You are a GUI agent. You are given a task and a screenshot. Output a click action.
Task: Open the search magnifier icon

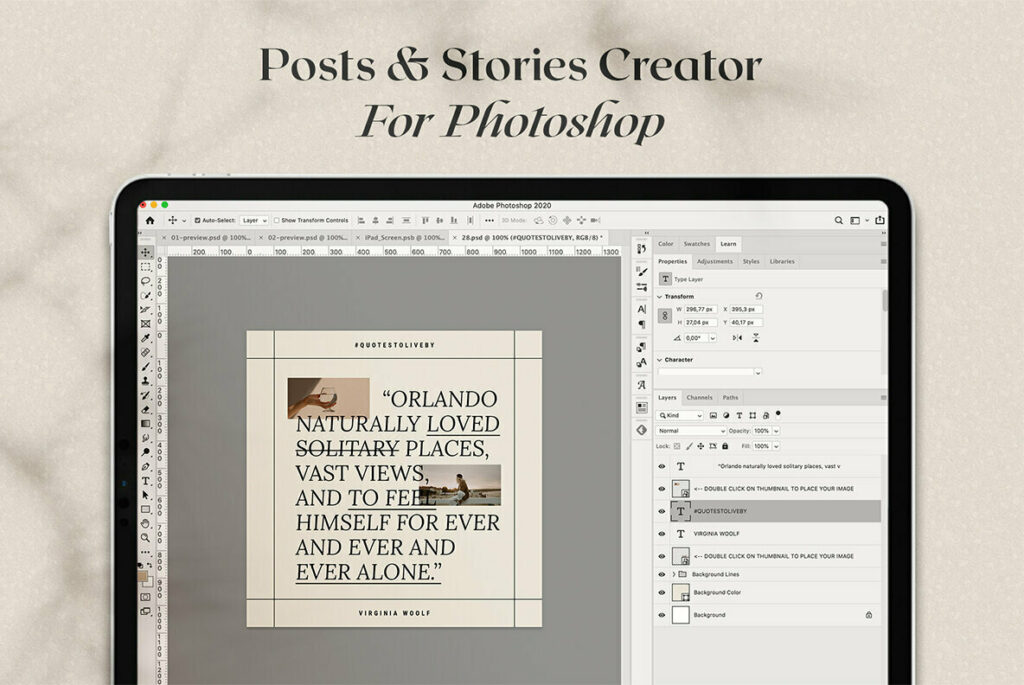[839, 220]
